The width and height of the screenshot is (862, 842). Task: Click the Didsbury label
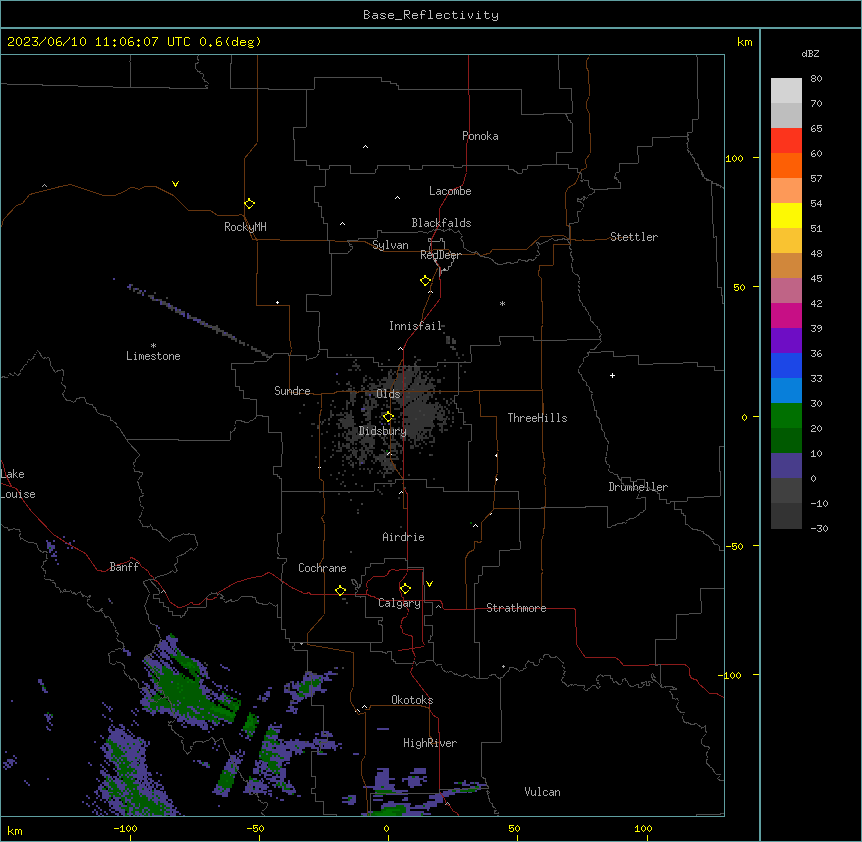point(383,431)
